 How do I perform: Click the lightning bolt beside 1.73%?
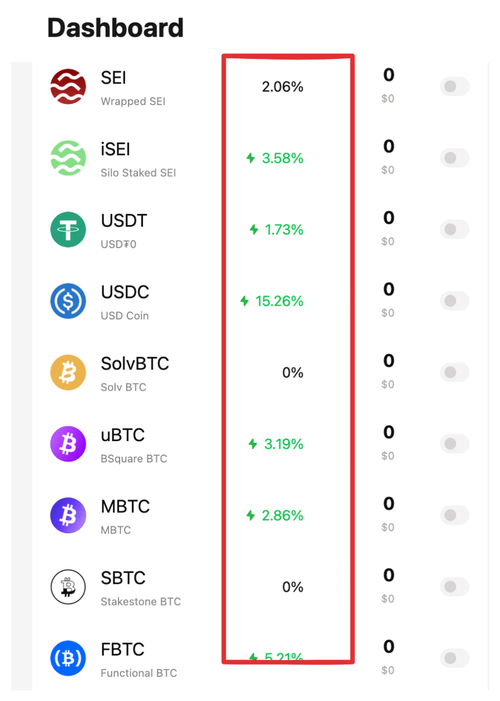click(x=254, y=229)
